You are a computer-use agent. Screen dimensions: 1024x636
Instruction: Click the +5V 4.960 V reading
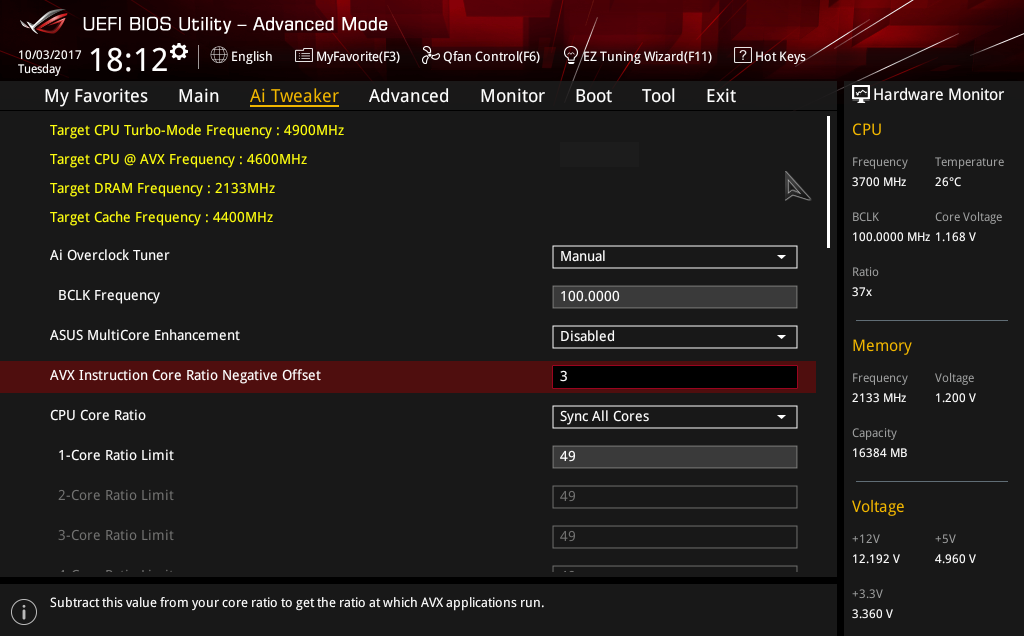coord(955,559)
